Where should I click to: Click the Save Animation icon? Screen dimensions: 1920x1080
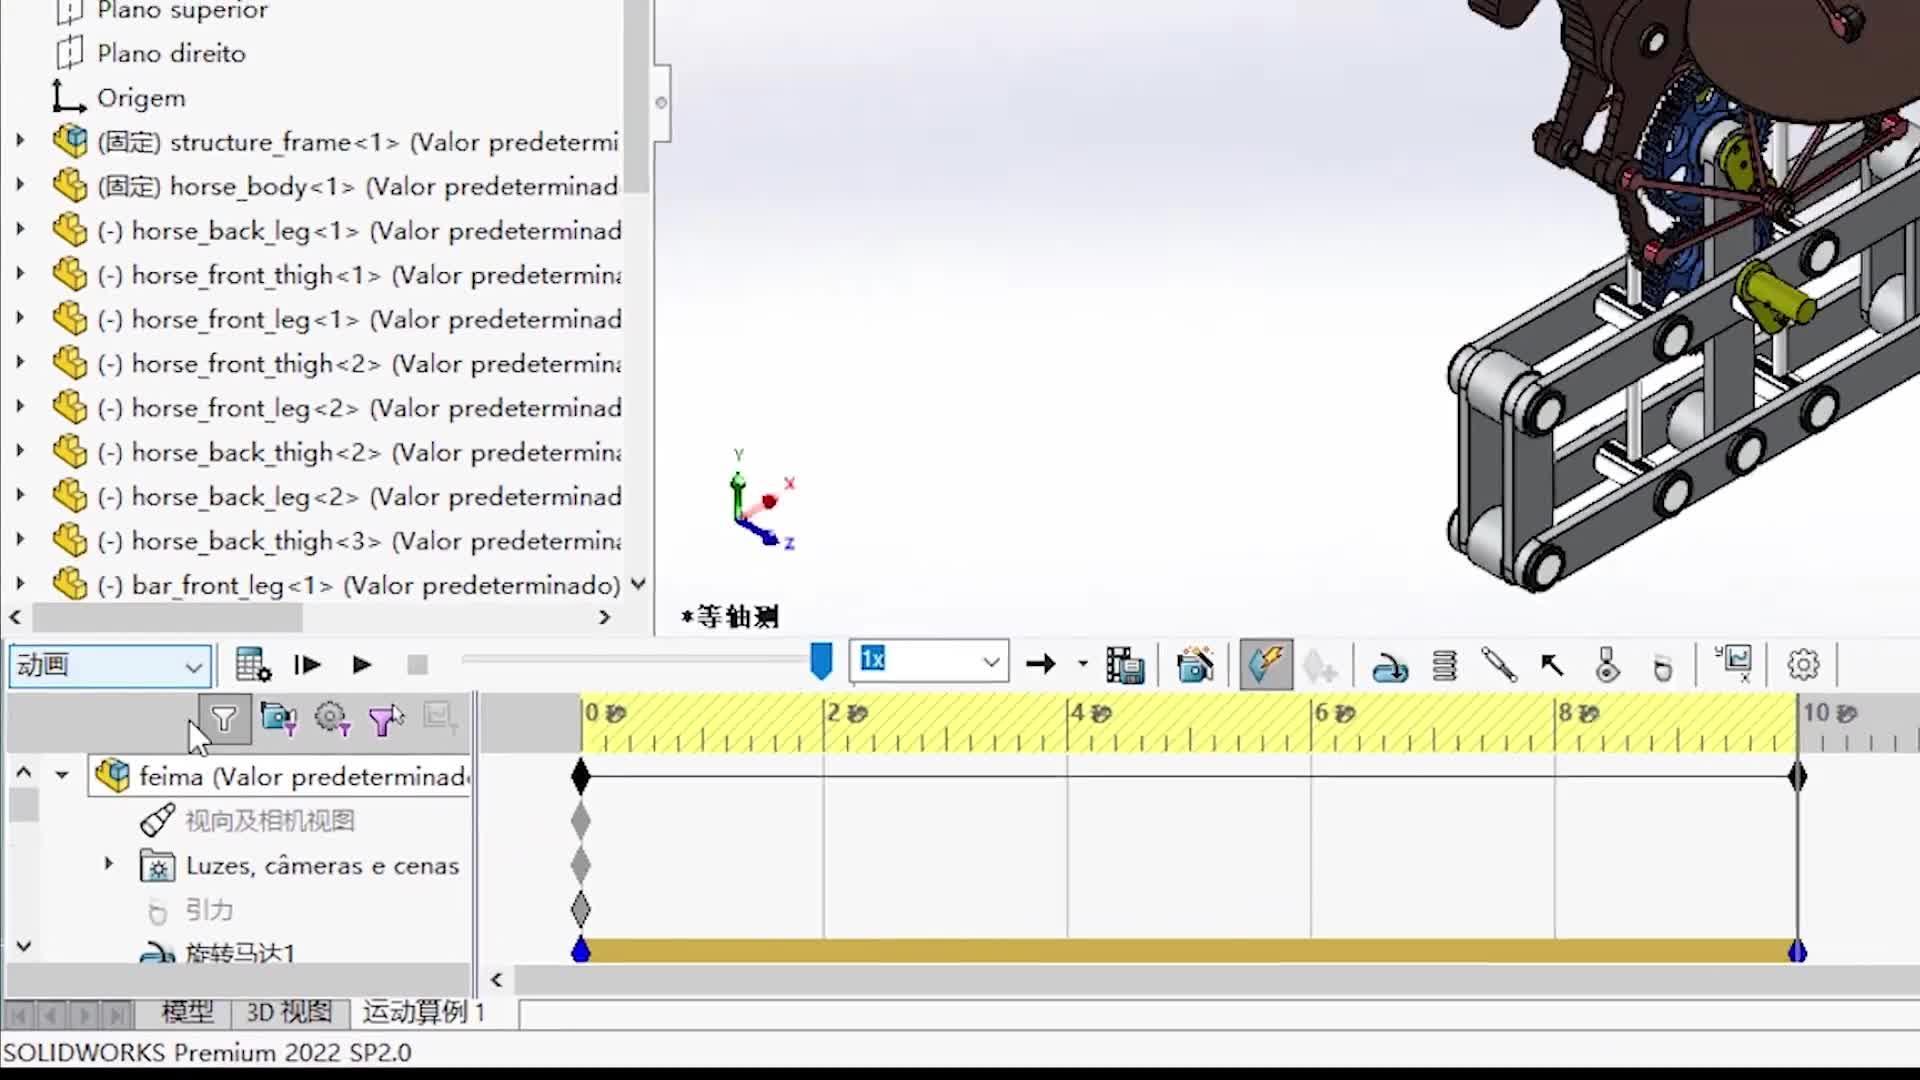click(x=1125, y=663)
